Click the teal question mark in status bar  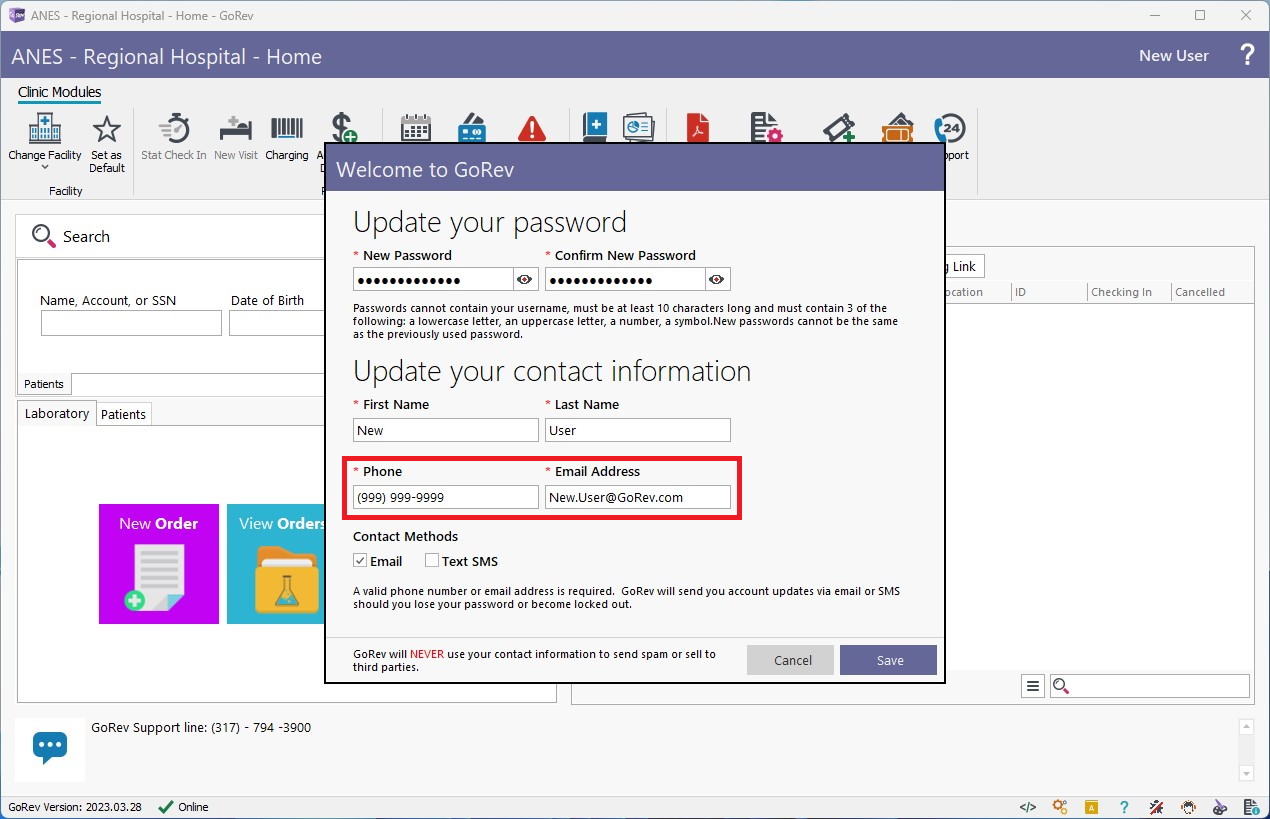(x=1124, y=807)
